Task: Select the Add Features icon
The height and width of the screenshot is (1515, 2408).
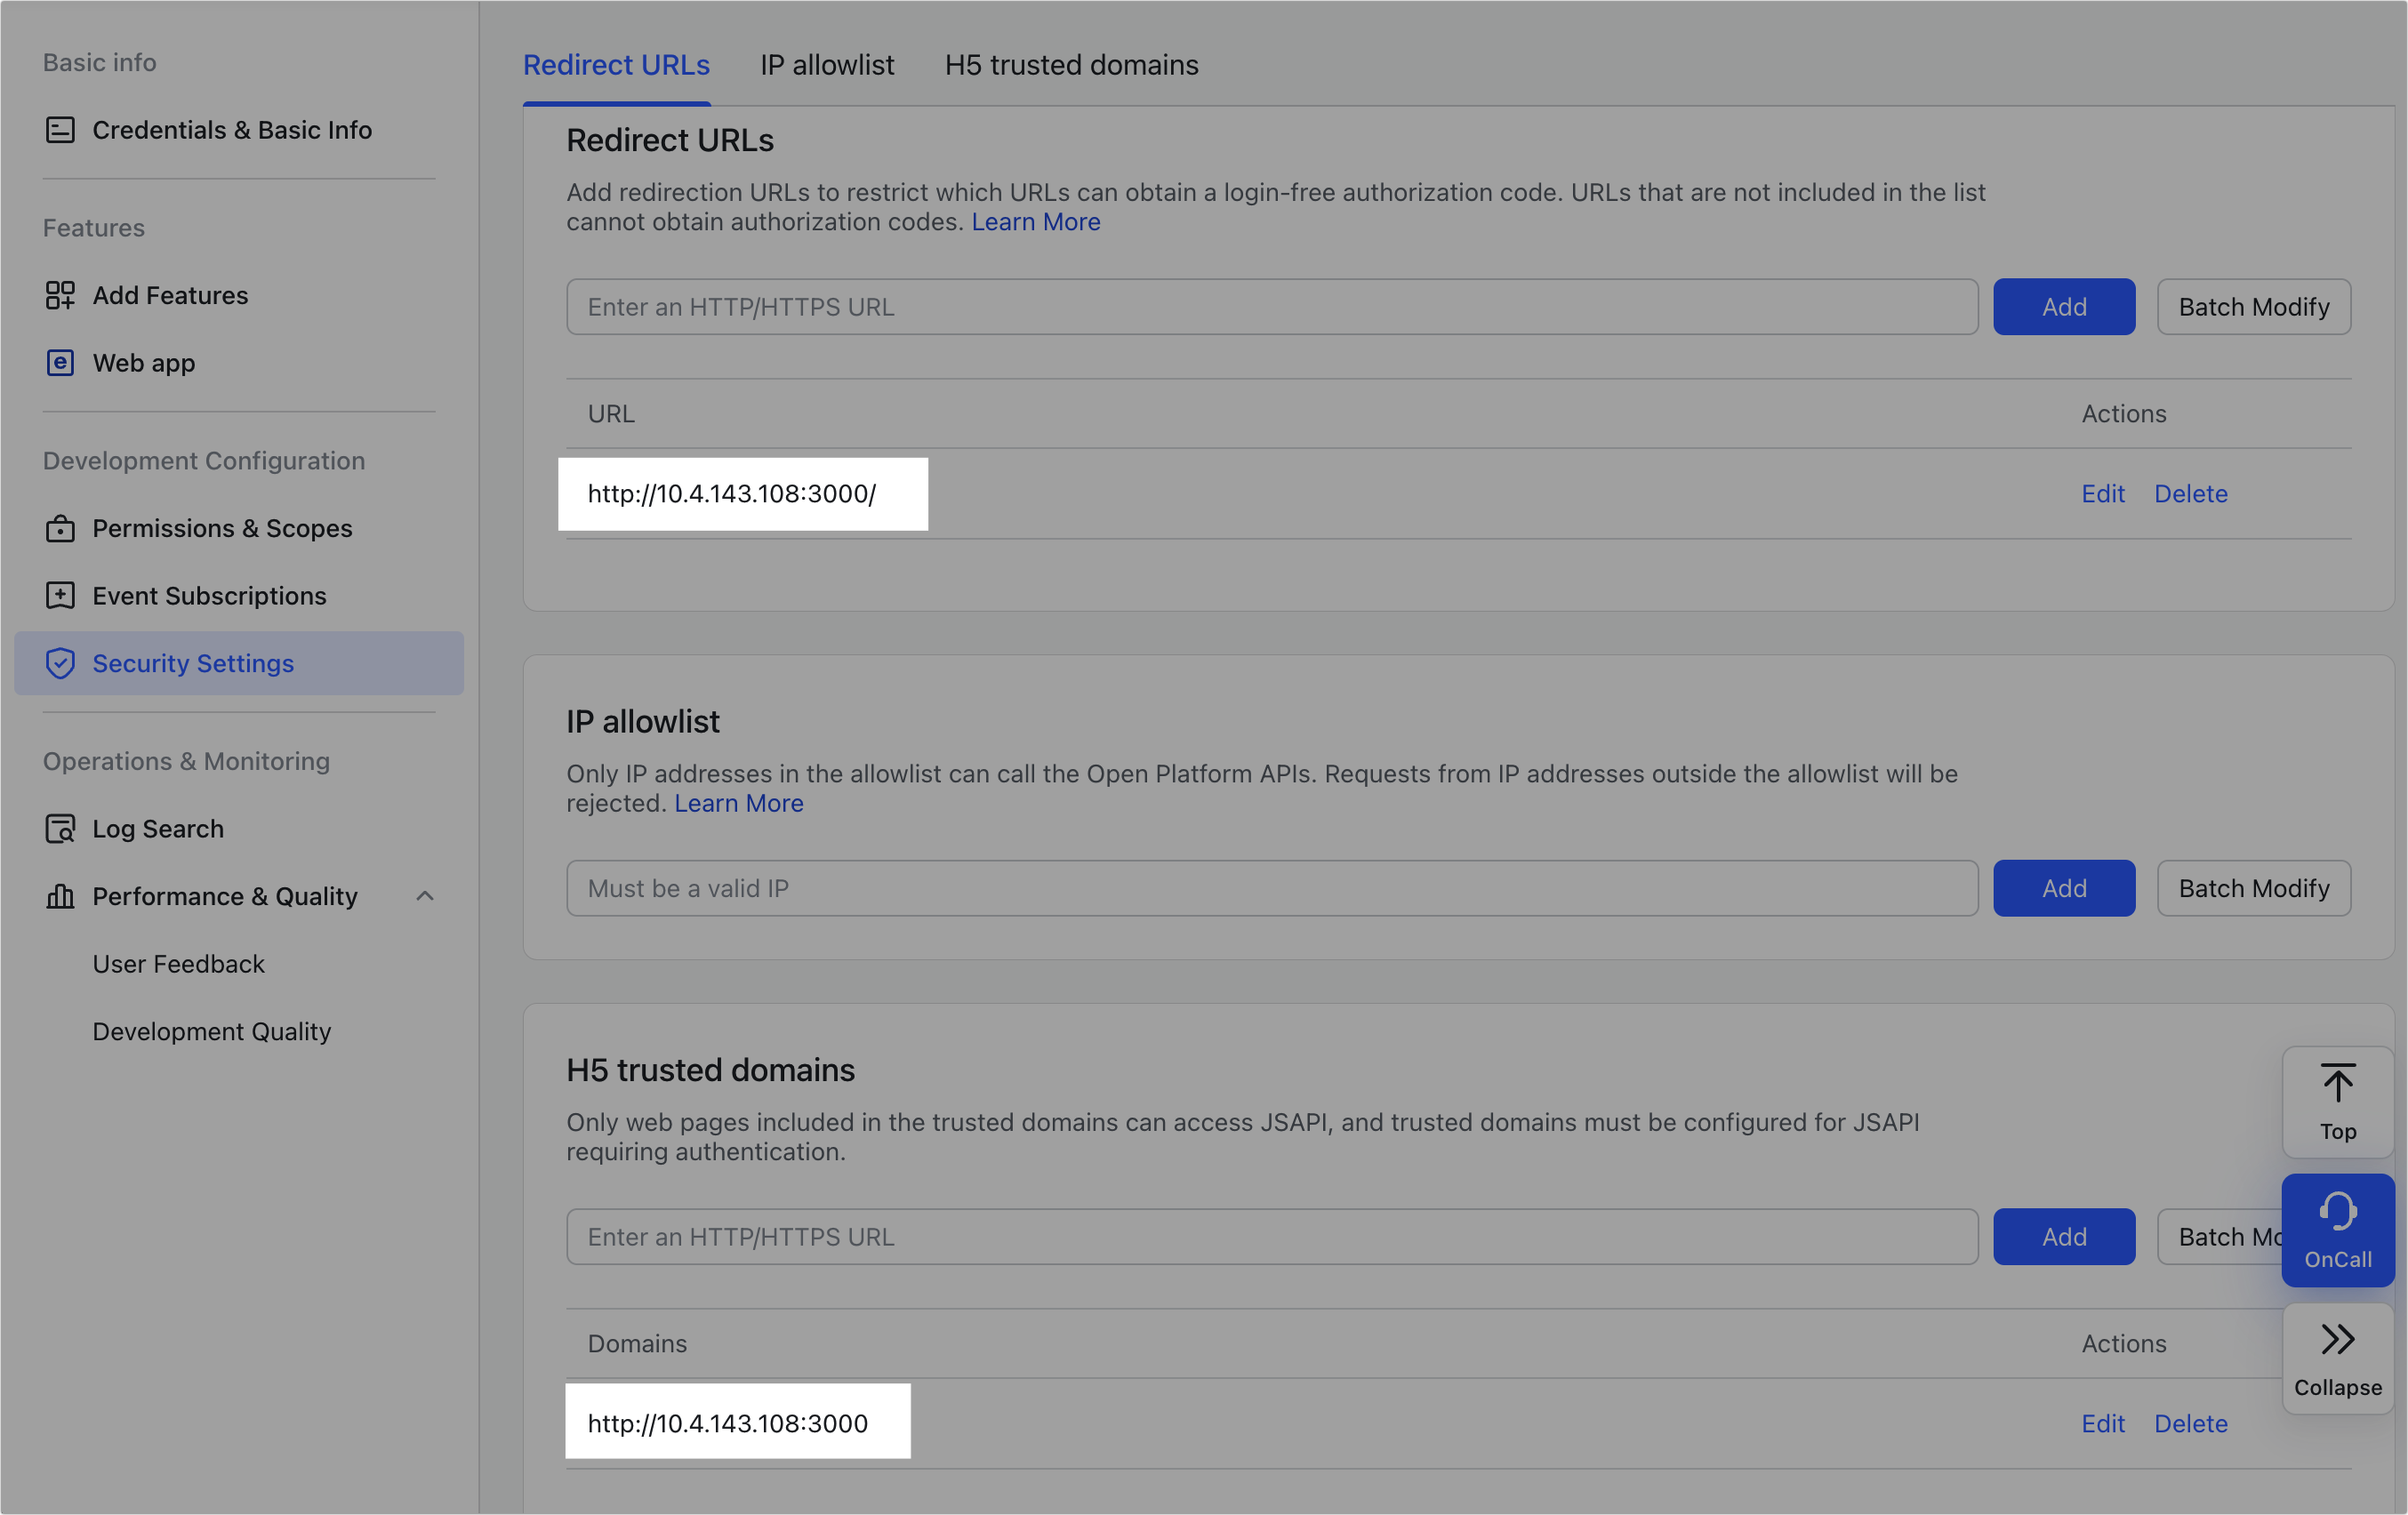Action: pyautogui.click(x=60, y=295)
